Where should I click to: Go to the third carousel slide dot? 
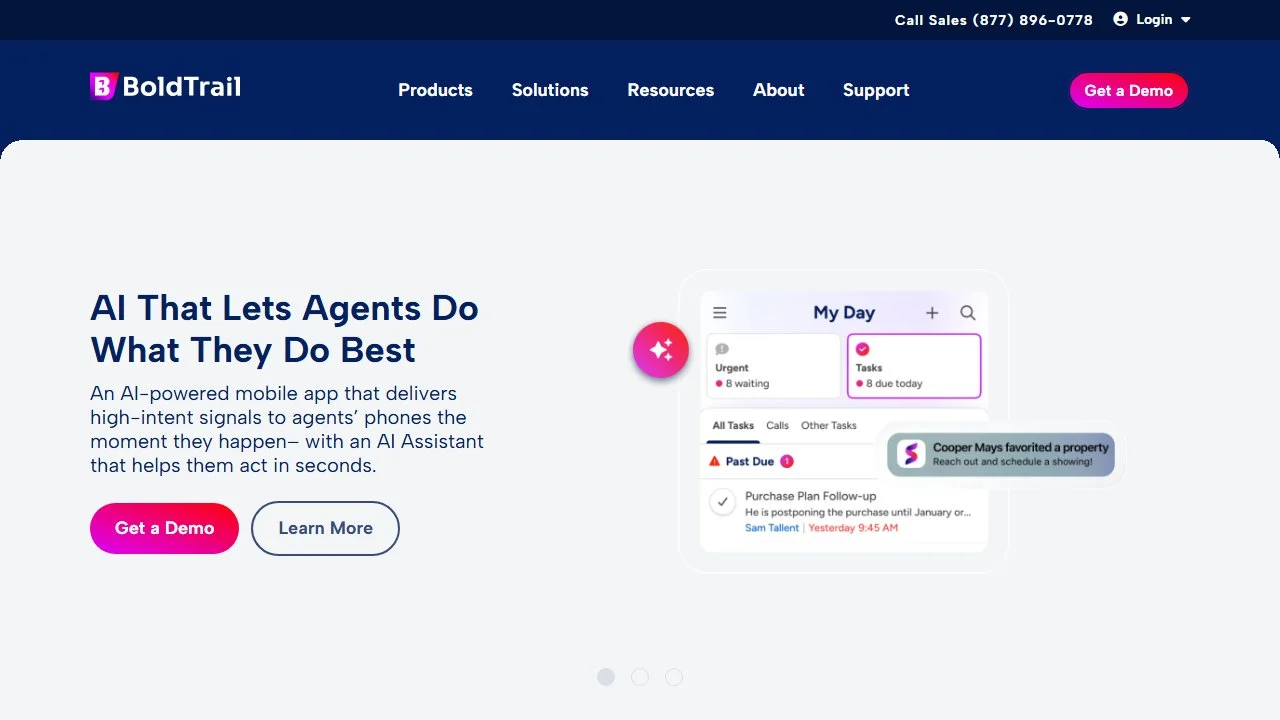pyautogui.click(x=674, y=677)
